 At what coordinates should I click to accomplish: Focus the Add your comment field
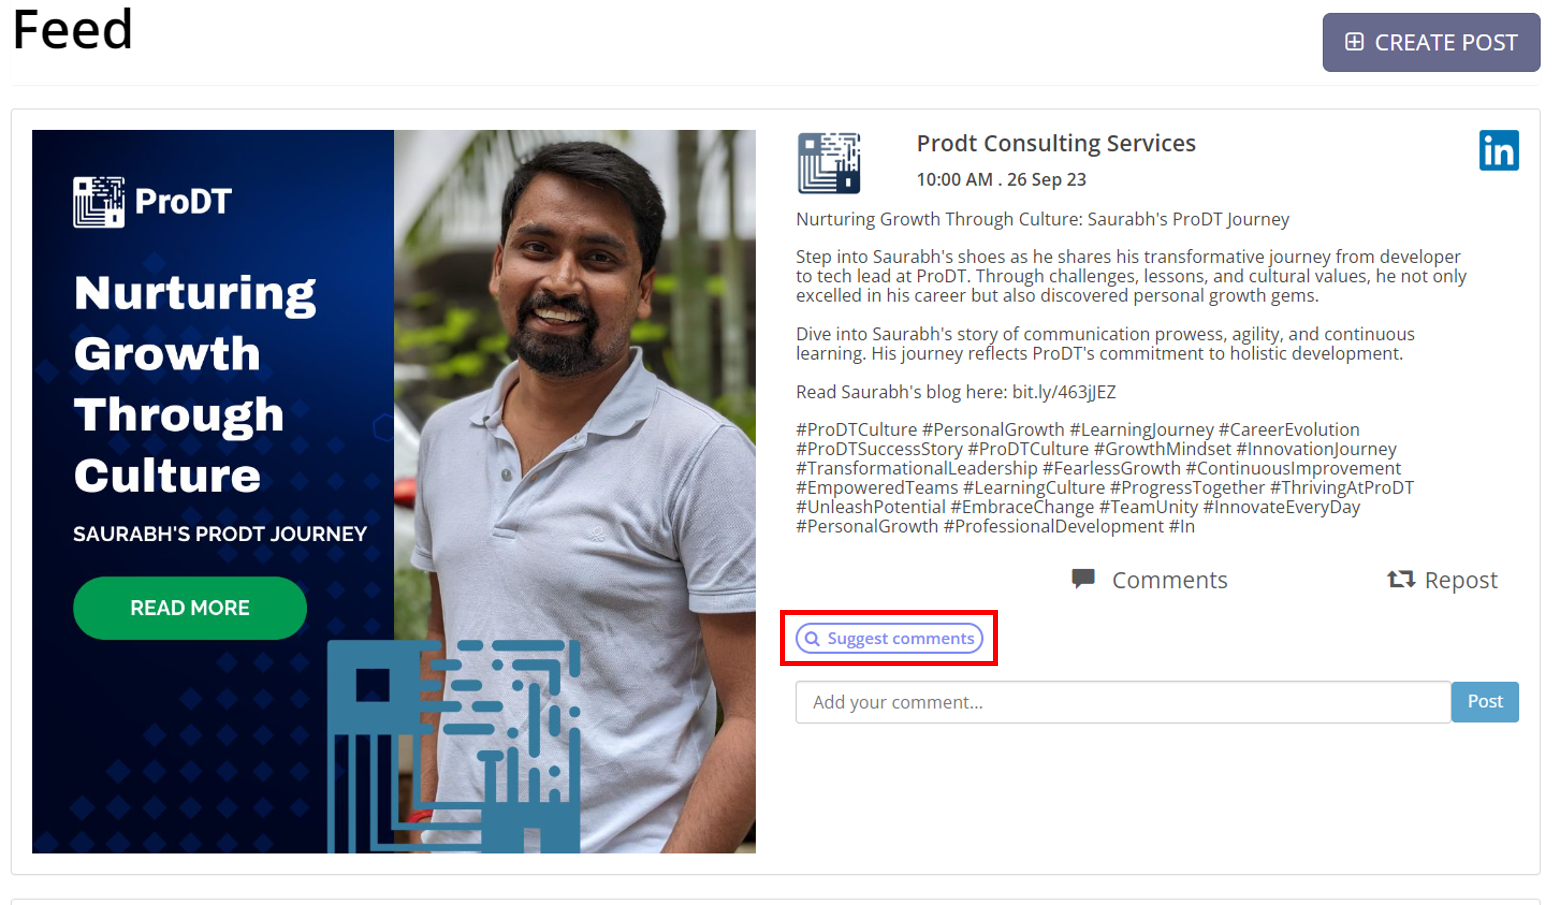[x=1123, y=702]
